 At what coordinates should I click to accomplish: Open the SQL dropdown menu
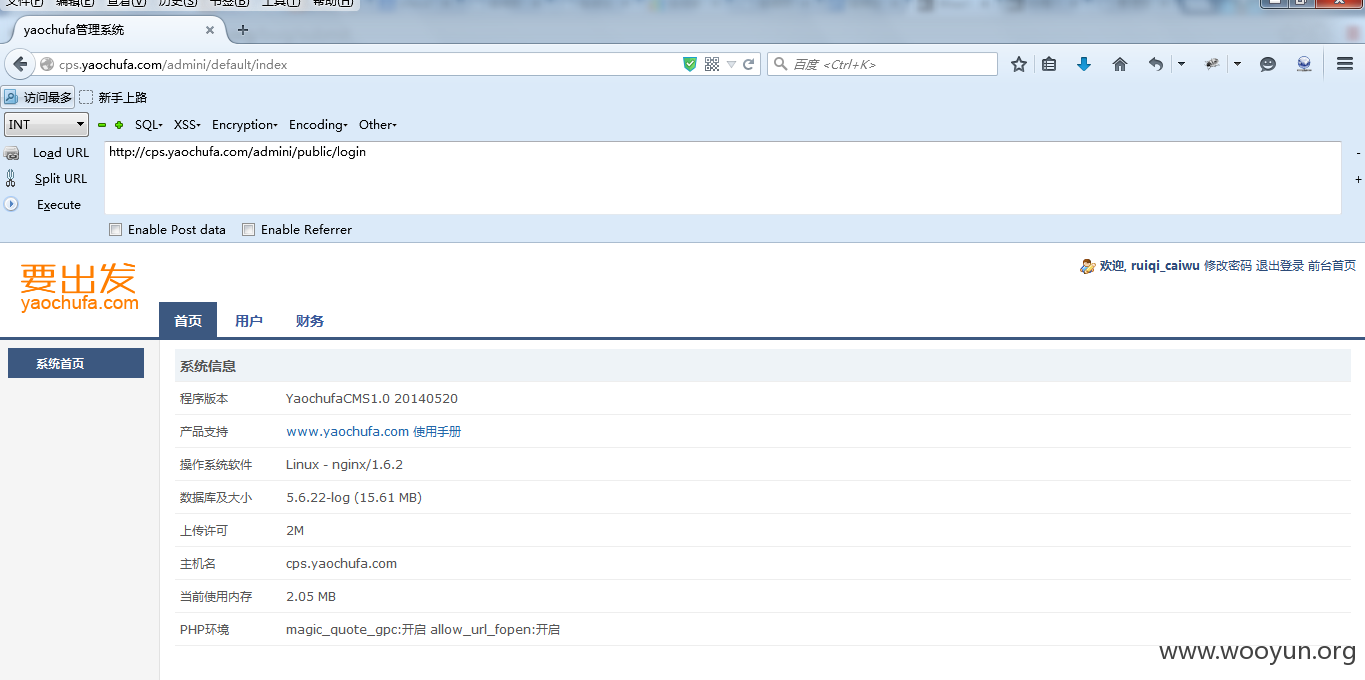click(x=149, y=125)
